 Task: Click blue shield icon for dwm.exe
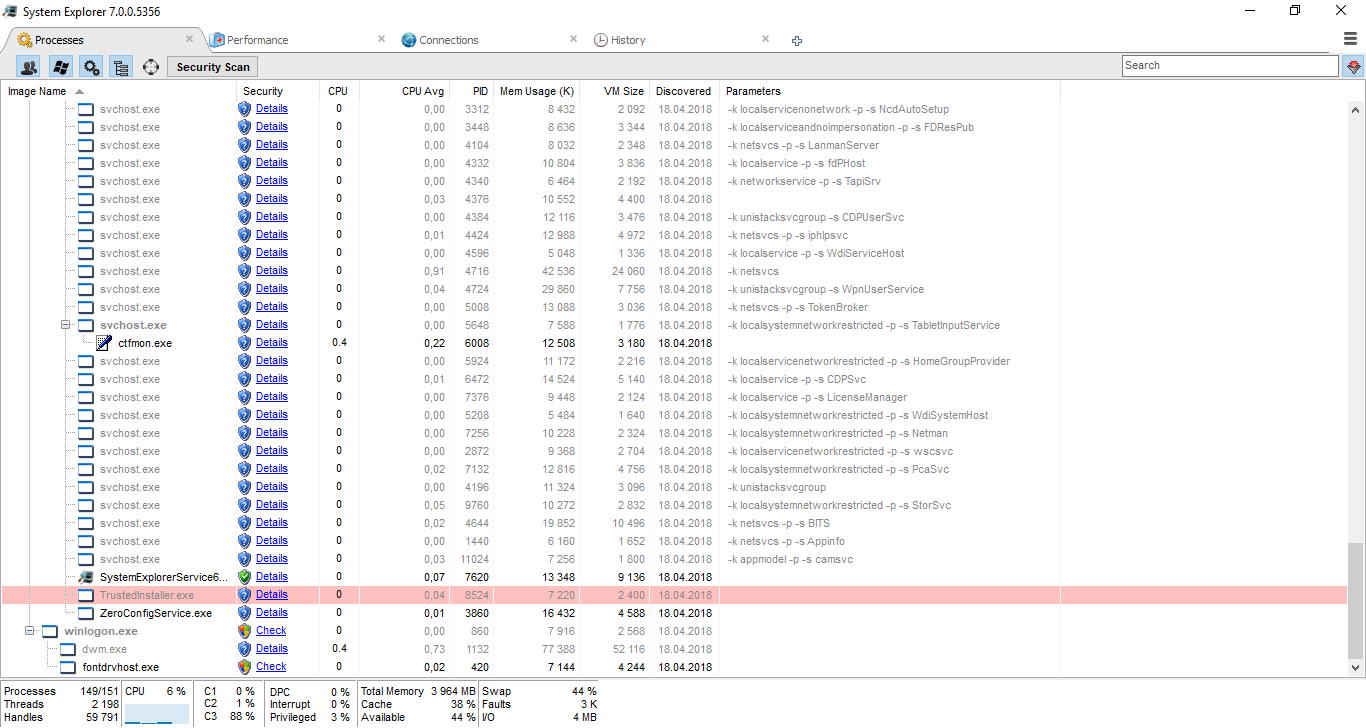[x=244, y=649]
